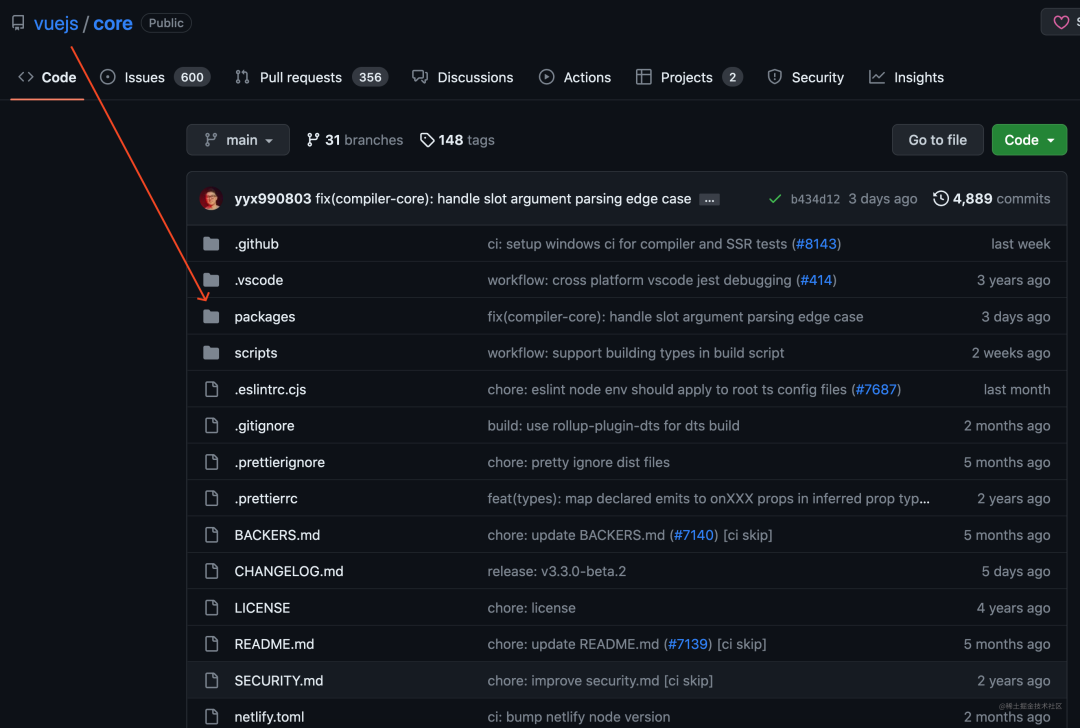Select the Insights graph icon
The image size is (1080, 728).
tap(877, 77)
